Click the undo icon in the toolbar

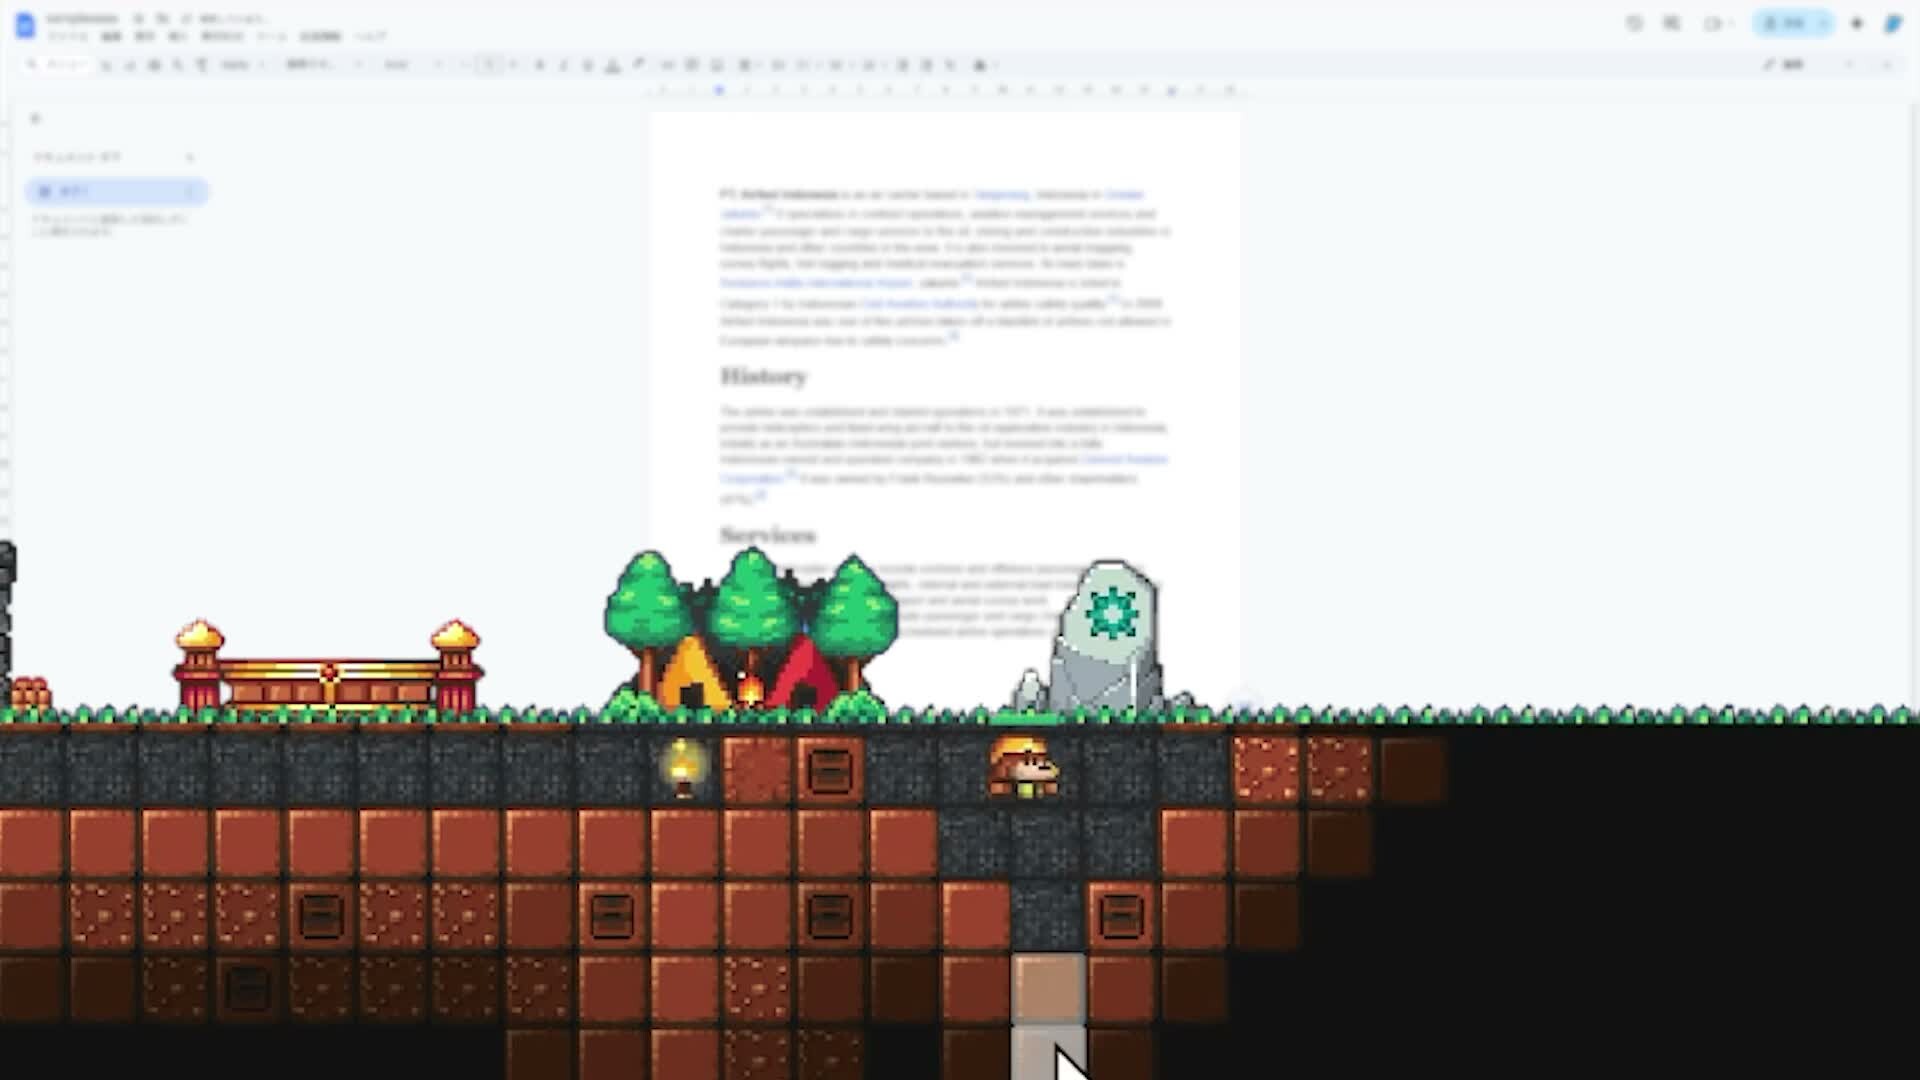point(106,65)
